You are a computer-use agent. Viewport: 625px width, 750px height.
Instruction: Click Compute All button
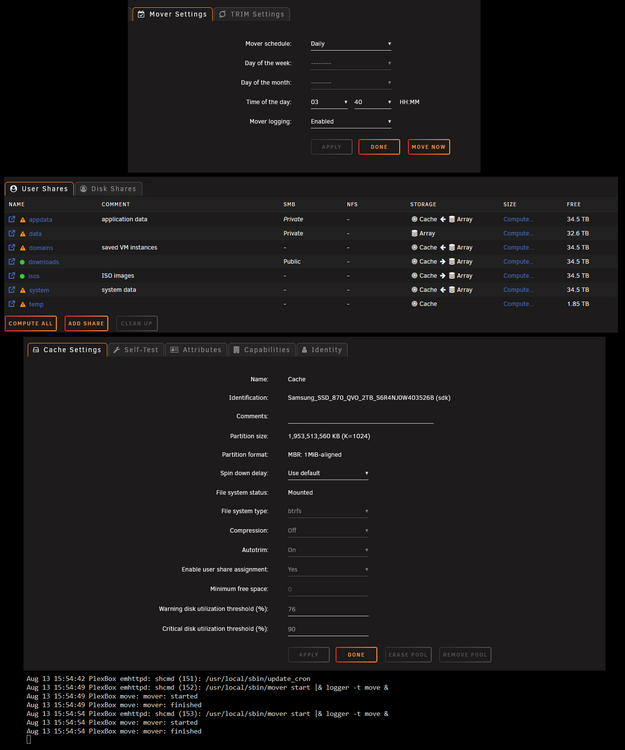click(31, 324)
